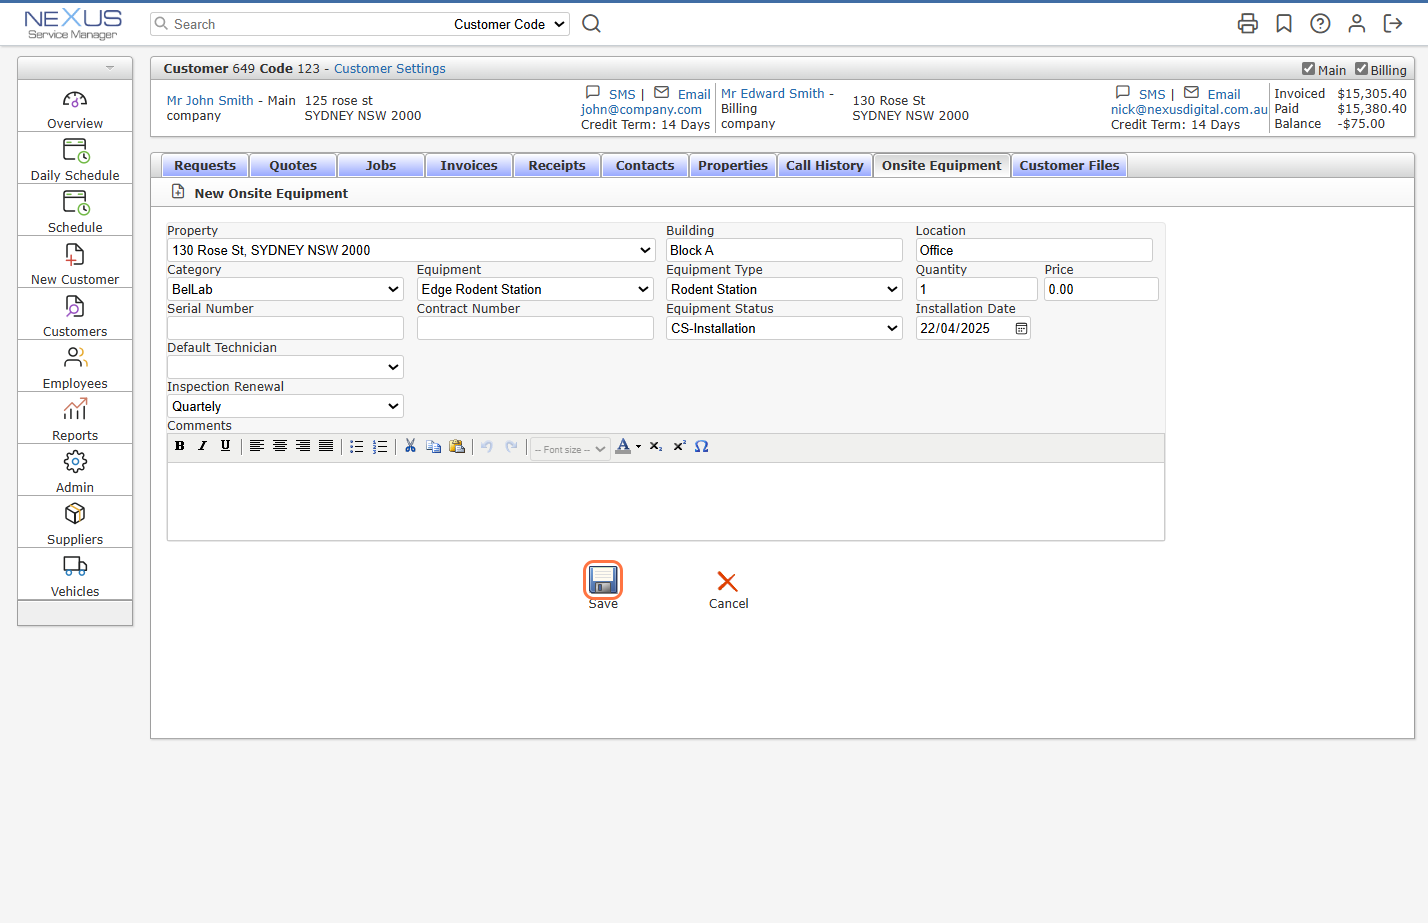
Task: Open the Font size dropdown
Action: pyautogui.click(x=570, y=449)
